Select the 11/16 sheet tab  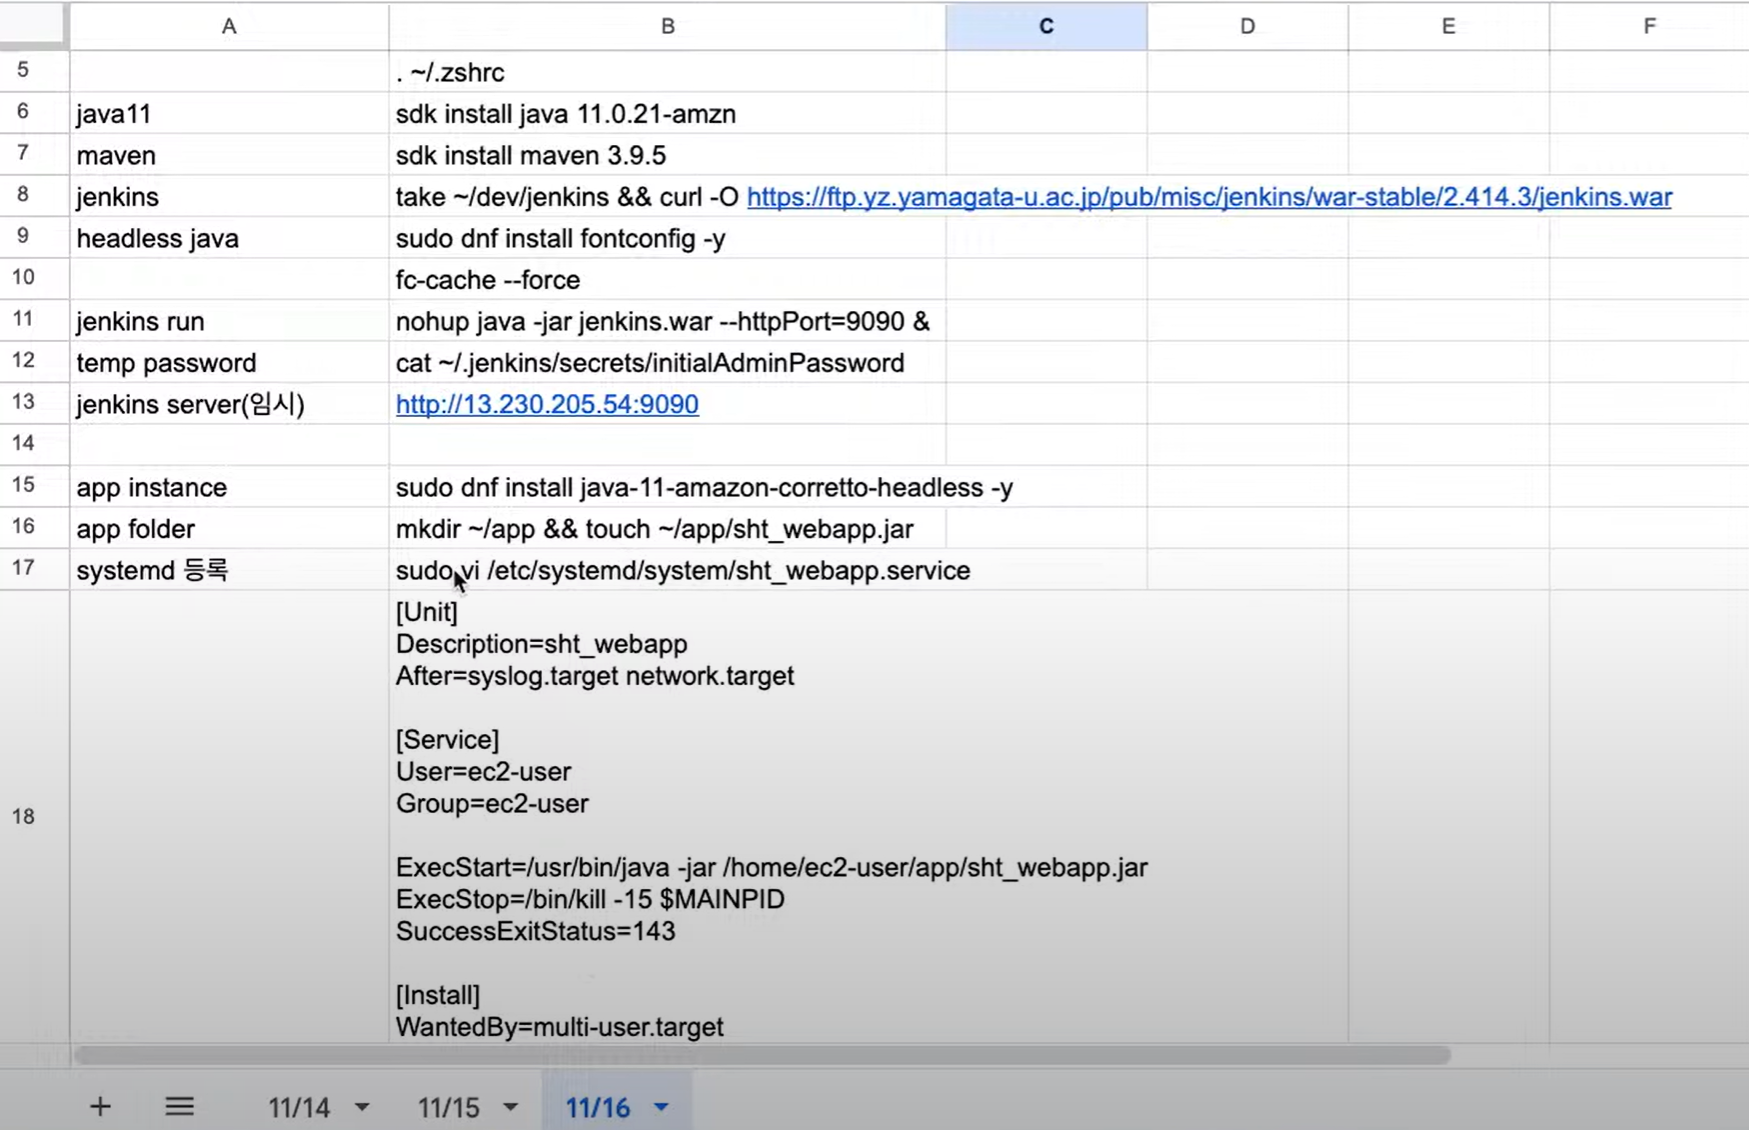(598, 1107)
